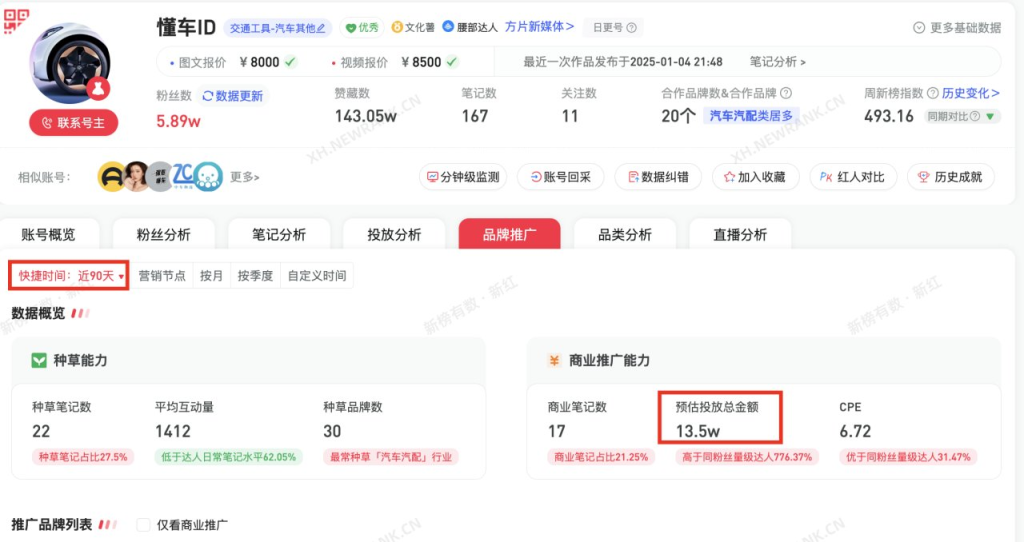Click the ¥ 商业推广能力 icon
Viewport: 1024px width, 542px height.
click(x=554, y=360)
